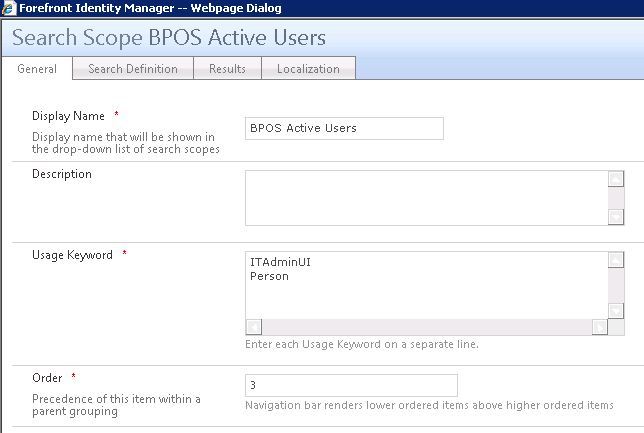Click inside the Description text area
The height and width of the screenshot is (433, 644).
point(426,198)
